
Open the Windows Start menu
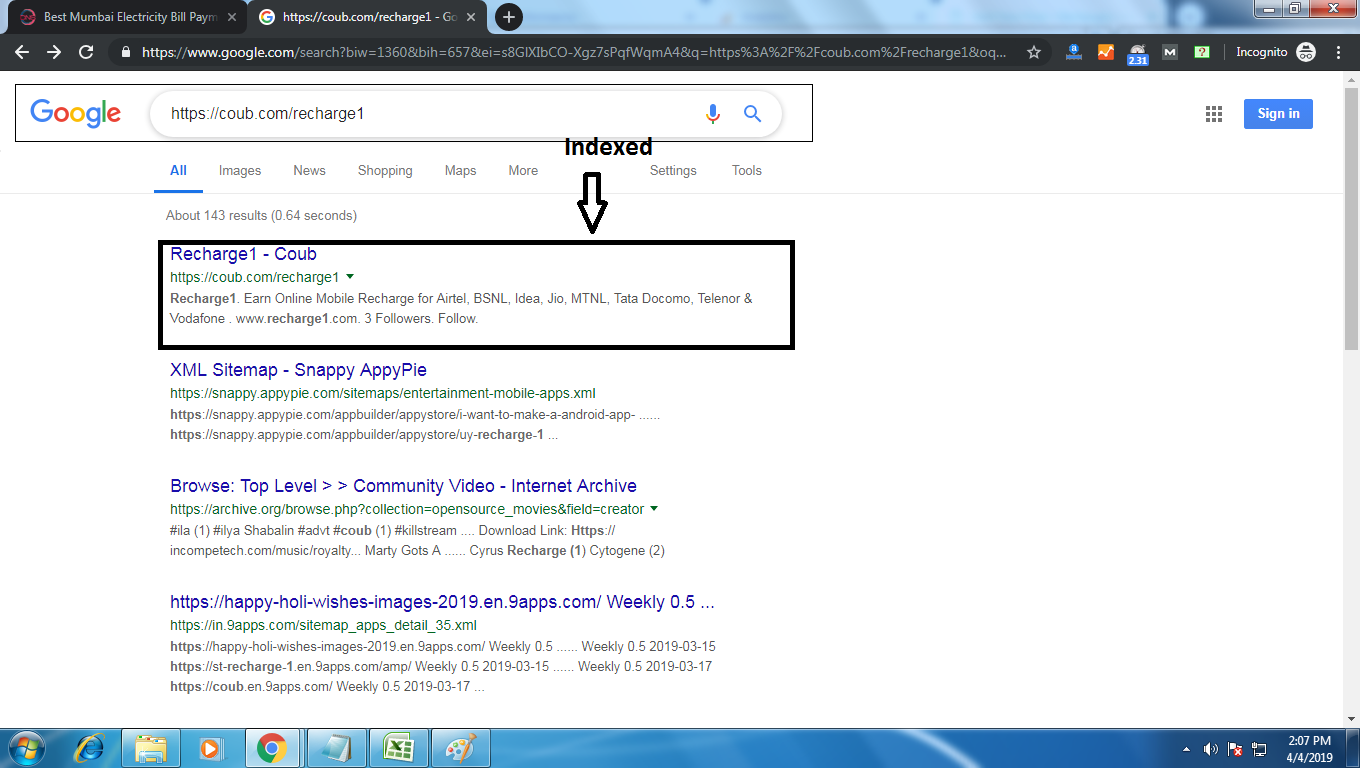pyautogui.click(x=26, y=748)
